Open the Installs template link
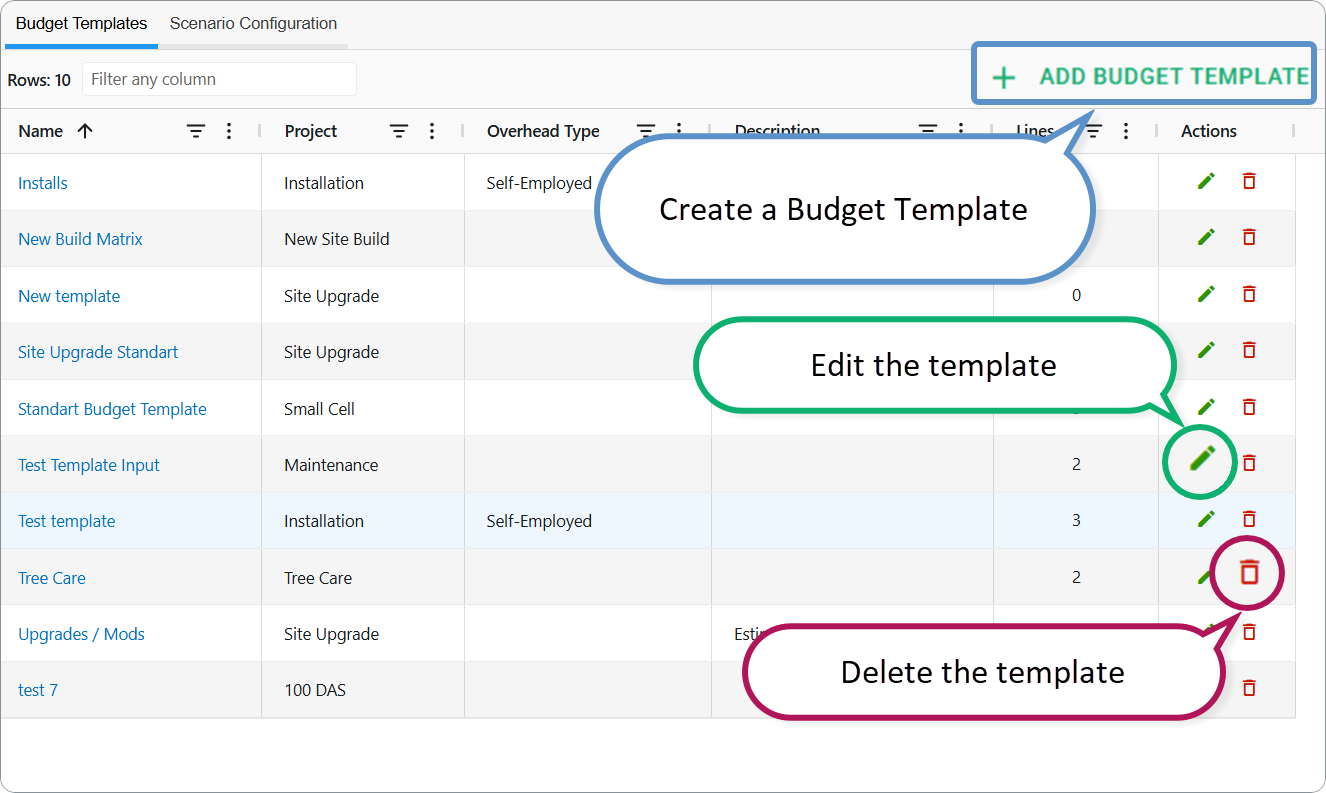Screen dimensions: 1326x793 pos(43,183)
